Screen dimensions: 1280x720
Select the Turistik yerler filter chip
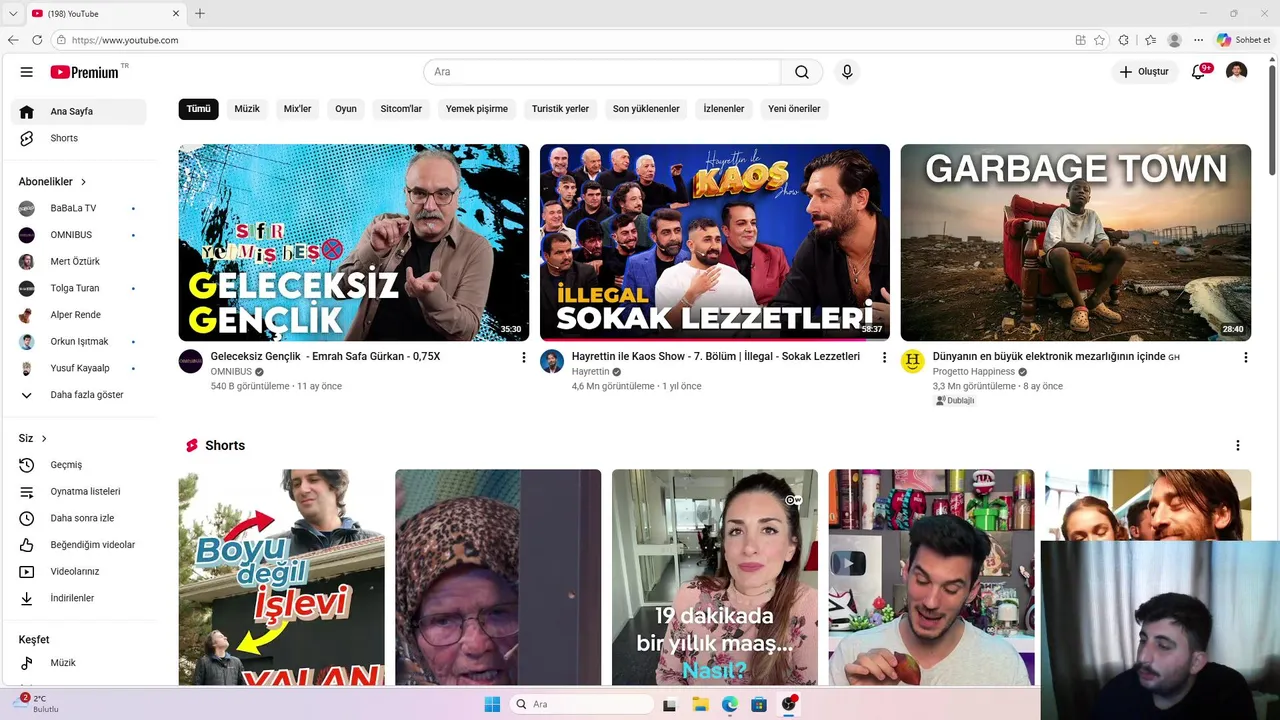[x=560, y=109]
